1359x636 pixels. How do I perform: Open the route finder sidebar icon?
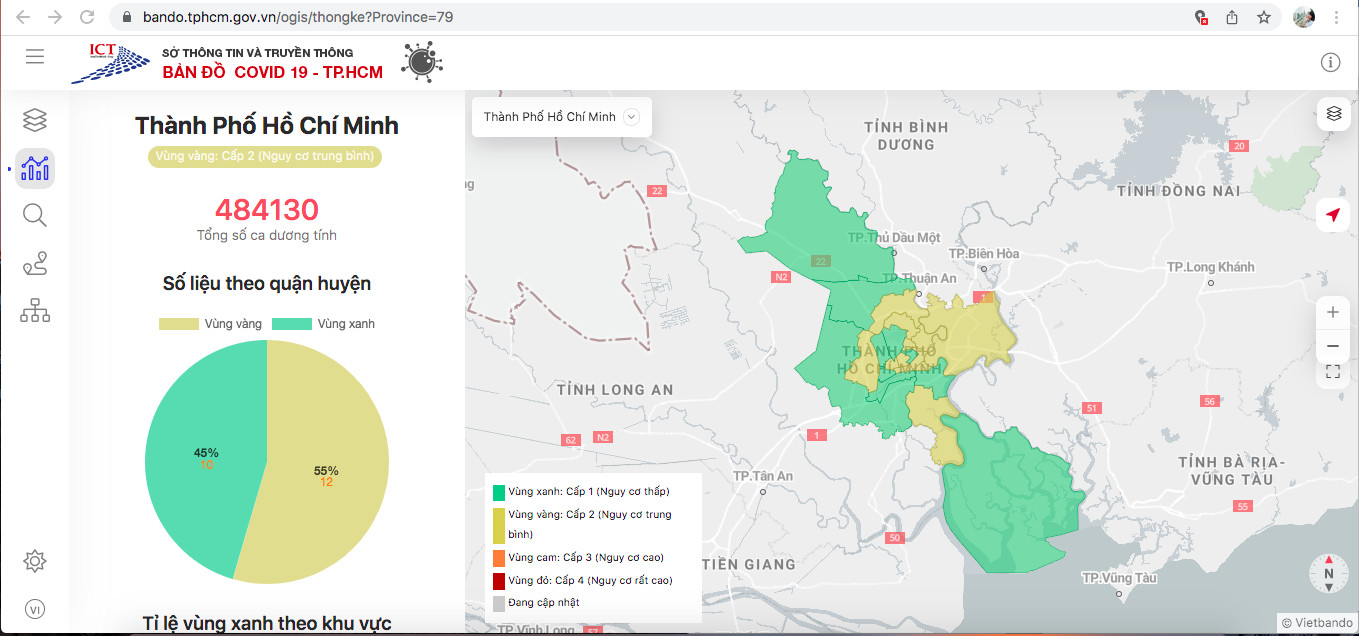click(x=35, y=264)
